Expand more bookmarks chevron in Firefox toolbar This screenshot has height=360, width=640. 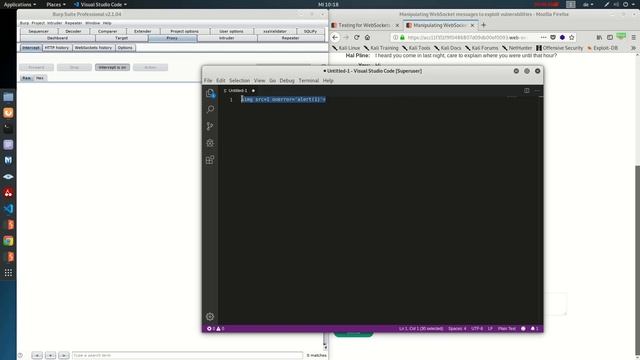633,48
